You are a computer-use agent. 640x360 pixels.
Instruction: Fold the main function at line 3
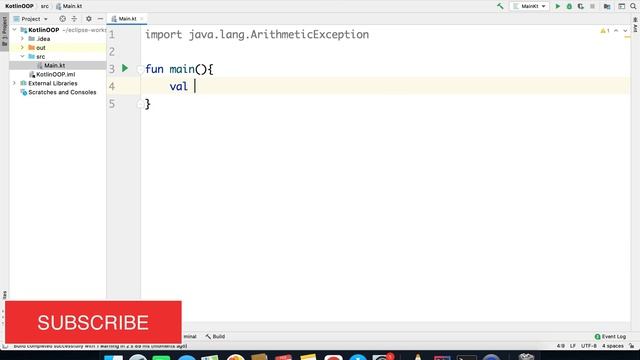pyautogui.click(x=140, y=69)
